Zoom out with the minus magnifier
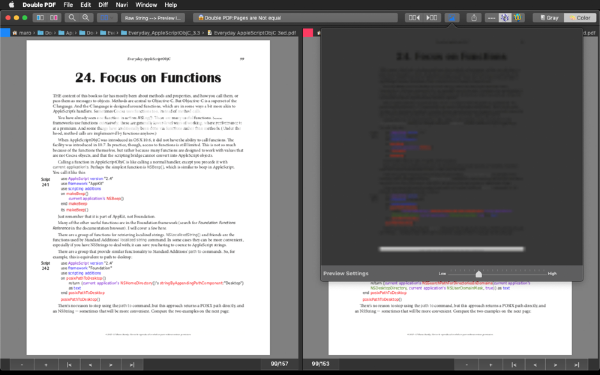The image size is (600, 375). 72,18
